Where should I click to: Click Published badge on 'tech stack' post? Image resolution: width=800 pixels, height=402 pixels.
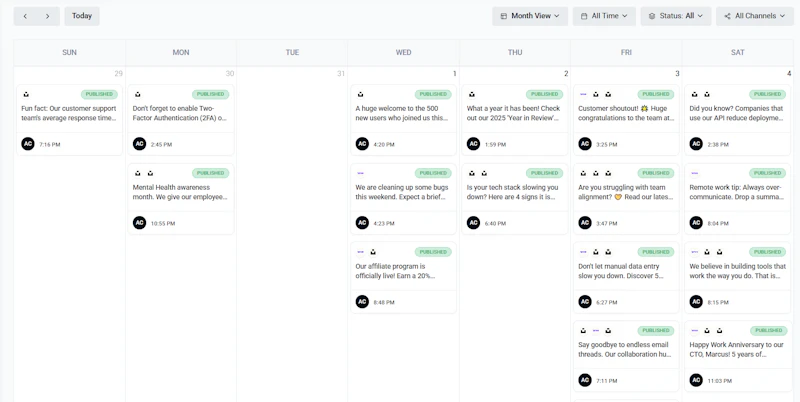544,173
